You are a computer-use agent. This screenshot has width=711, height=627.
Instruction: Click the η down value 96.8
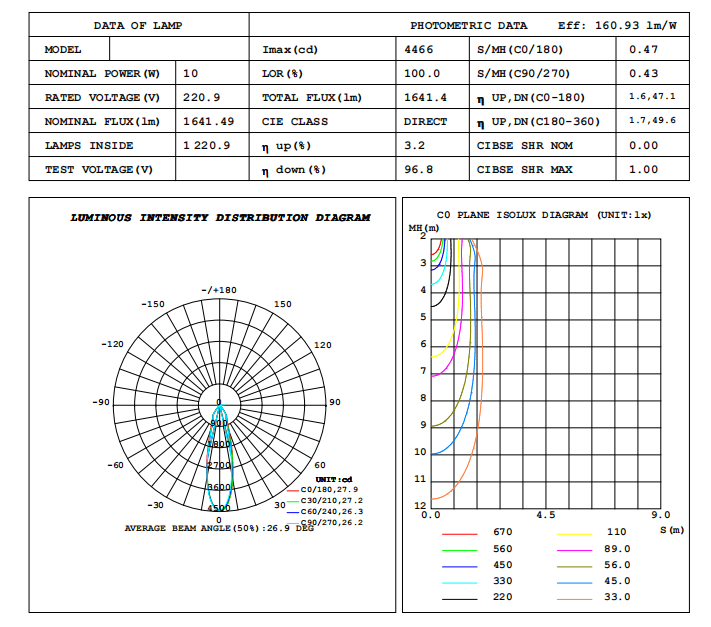coord(419,170)
